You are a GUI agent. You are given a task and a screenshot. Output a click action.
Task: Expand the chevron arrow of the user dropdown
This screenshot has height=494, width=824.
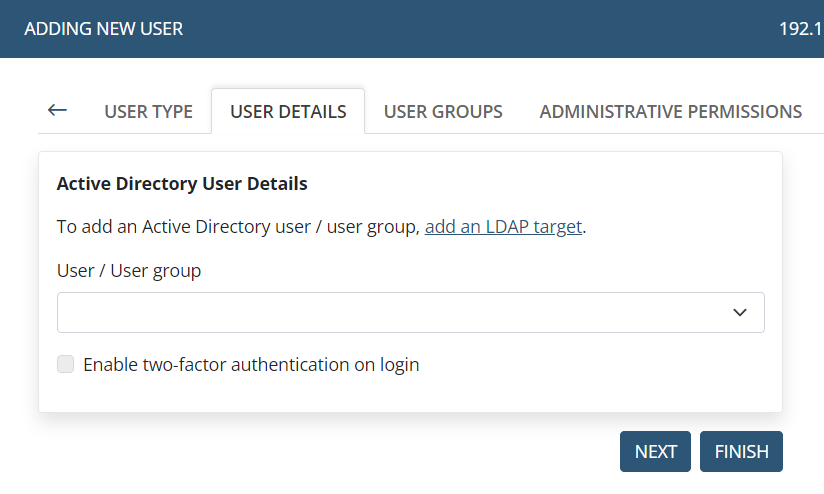(740, 313)
